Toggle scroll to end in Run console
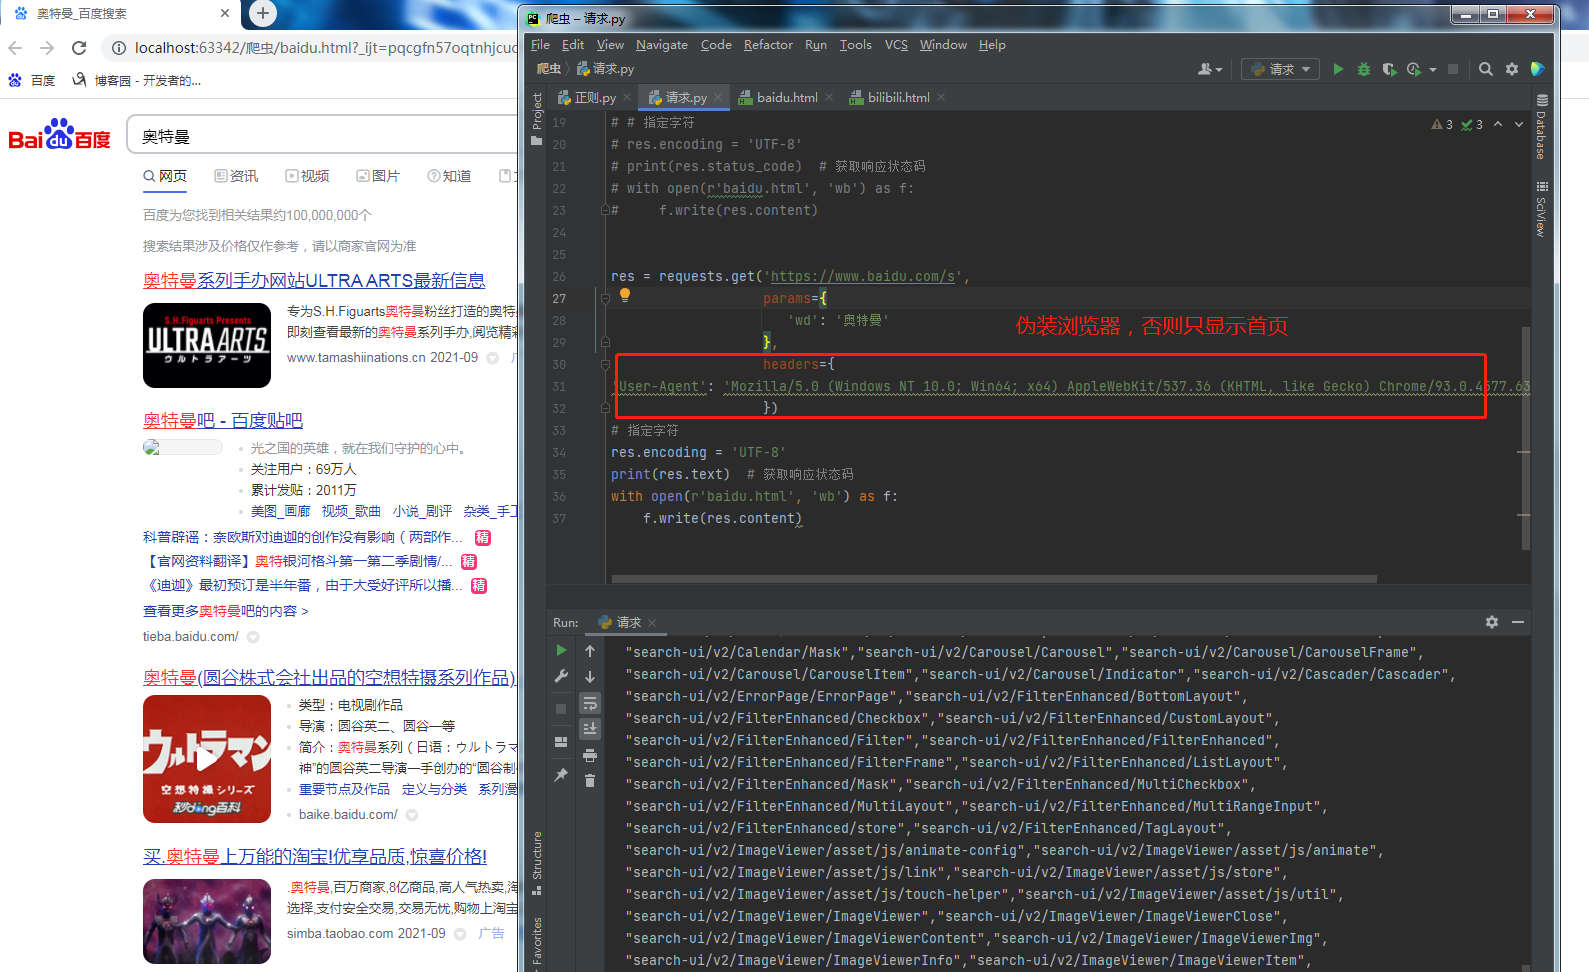This screenshot has width=1589, height=972. 590,729
